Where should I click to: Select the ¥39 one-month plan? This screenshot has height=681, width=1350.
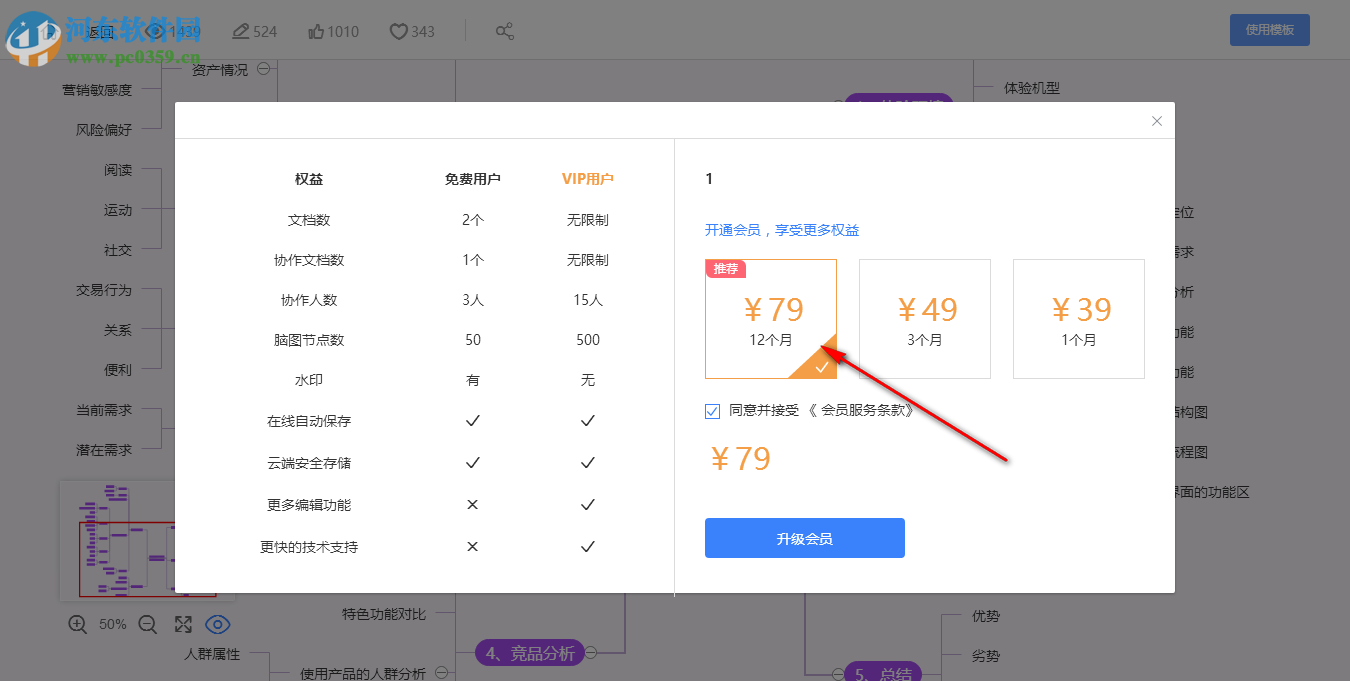(1078, 318)
